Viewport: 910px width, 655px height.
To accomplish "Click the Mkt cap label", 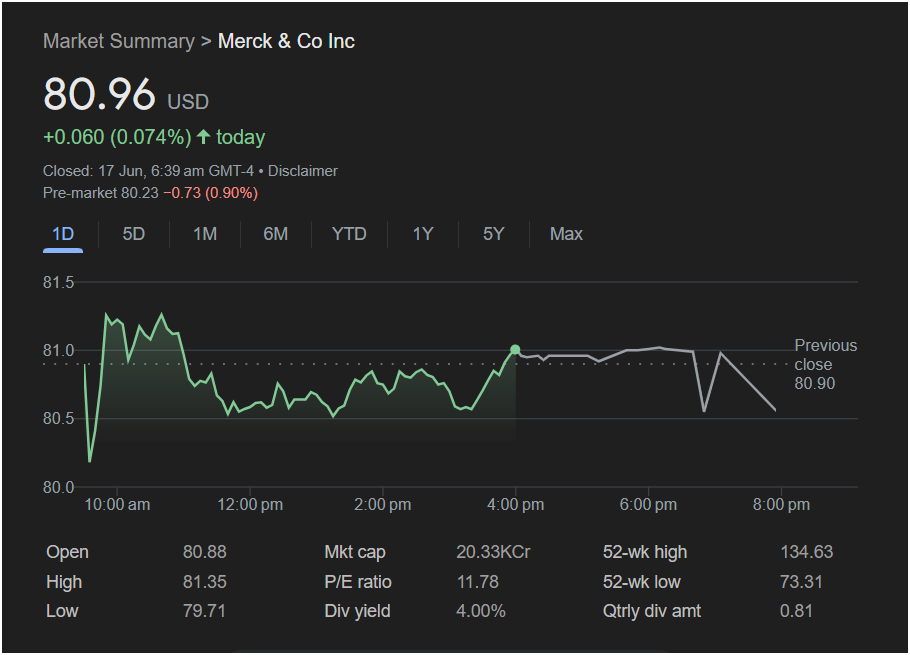I will click(355, 552).
